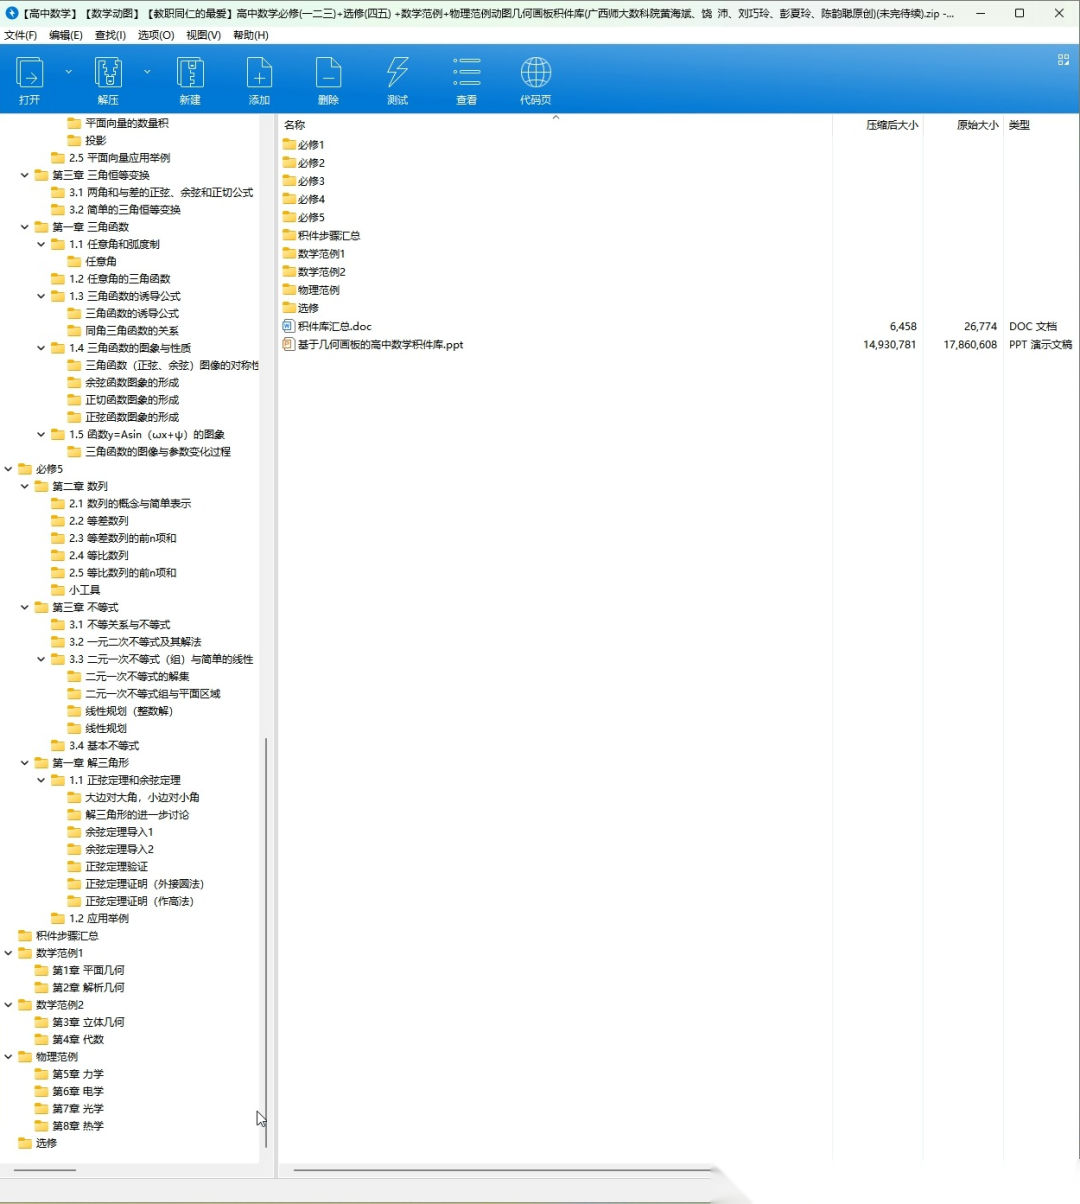Open the 选项(O) menu
The width and height of the screenshot is (1080, 1204).
pyautogui.click(x=155, y=35)
